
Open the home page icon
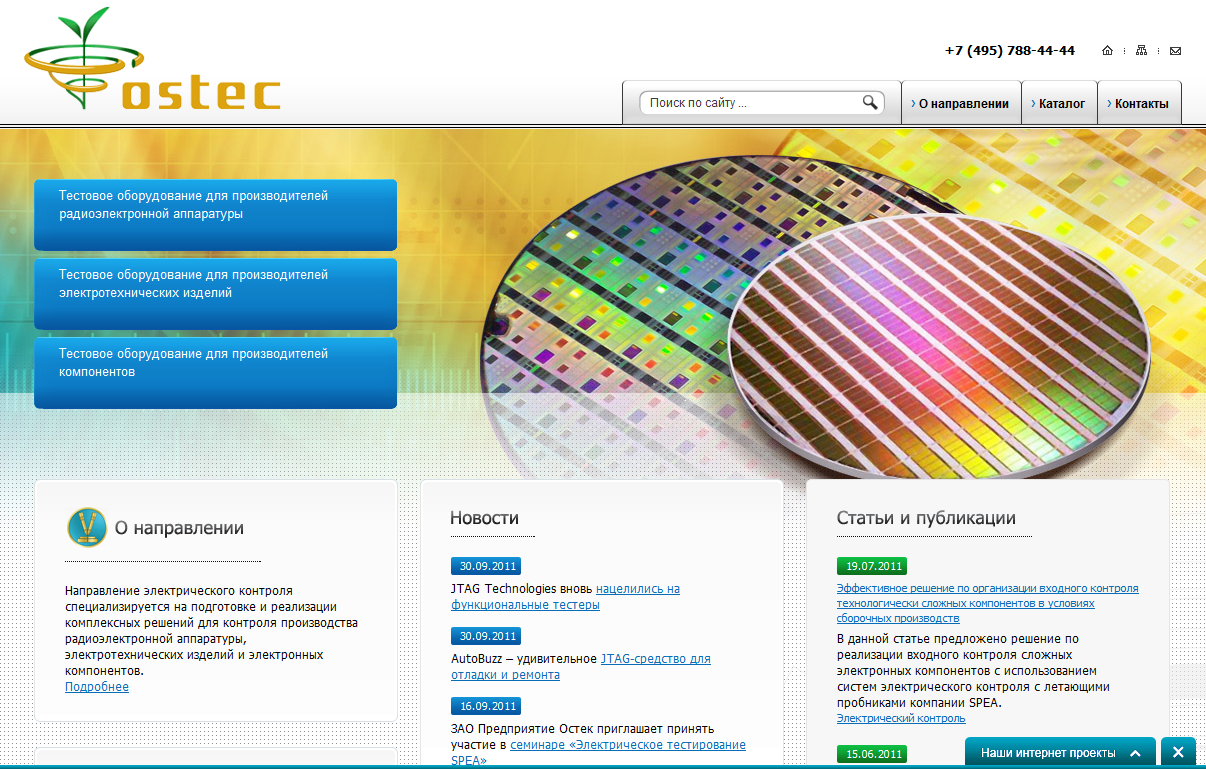[x=1107, y=51]
